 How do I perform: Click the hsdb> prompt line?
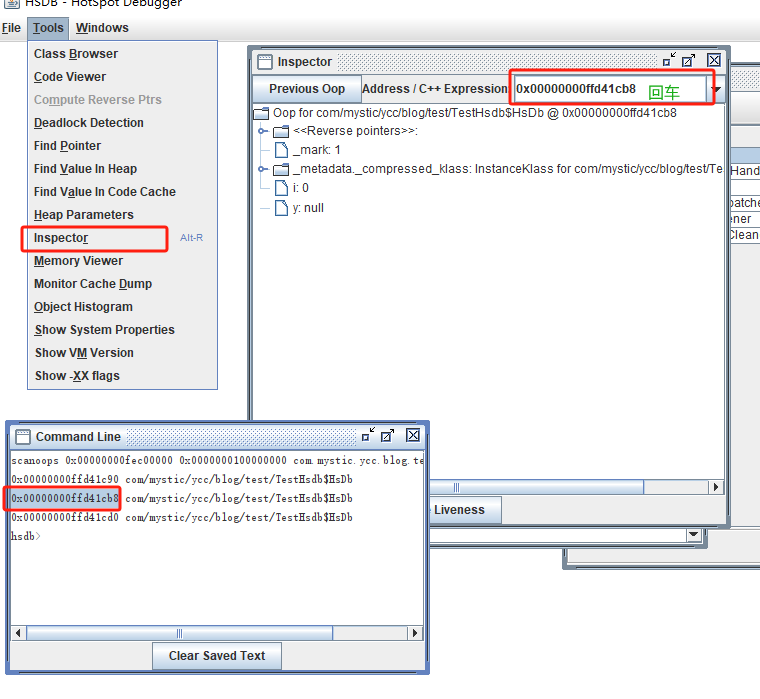25,537
